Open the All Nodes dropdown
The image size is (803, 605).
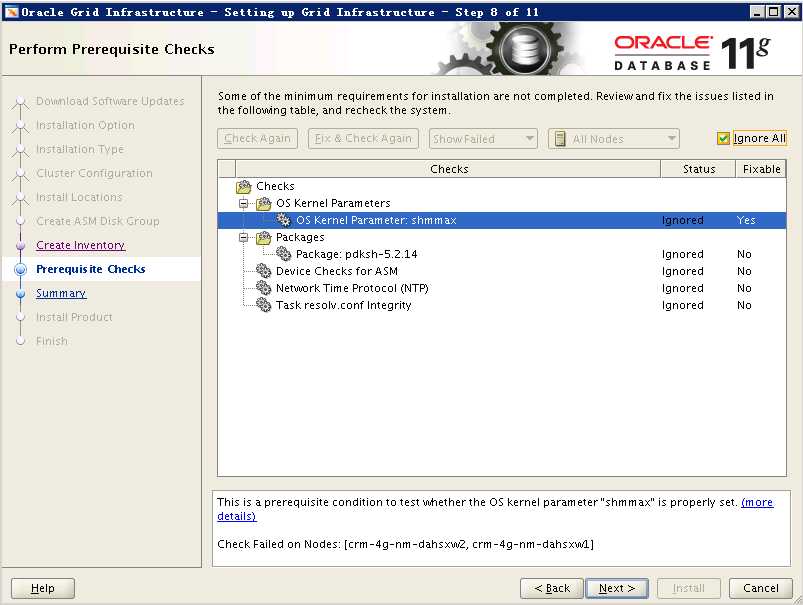coord(614,139)
